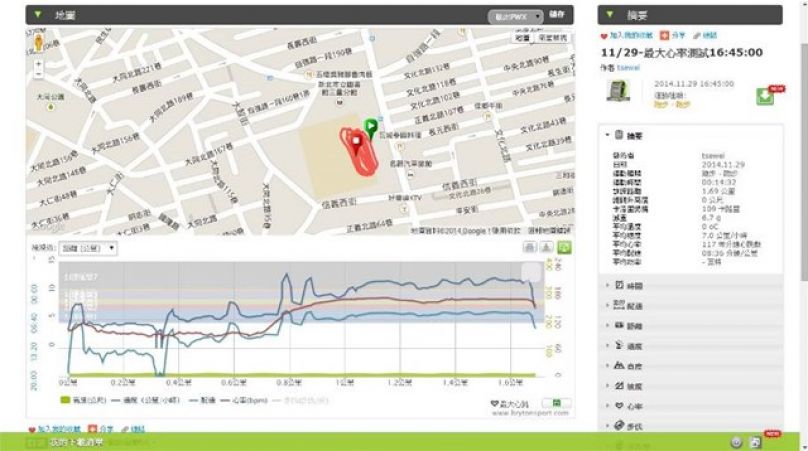Click the device thumbnail in summary panel
The width and height of the screenshot is (808, 451).
pyautogui.click(x=618, y=91)
